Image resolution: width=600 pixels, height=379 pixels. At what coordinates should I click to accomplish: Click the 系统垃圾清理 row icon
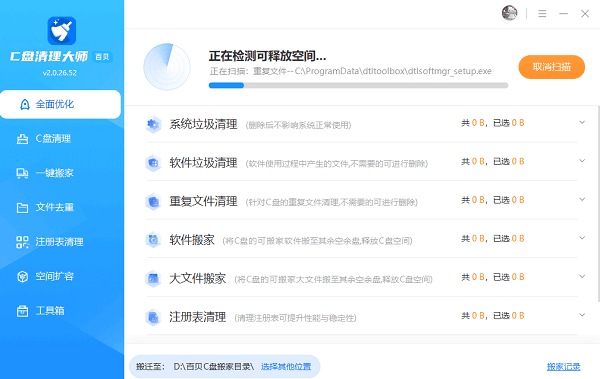pos(153,124)
